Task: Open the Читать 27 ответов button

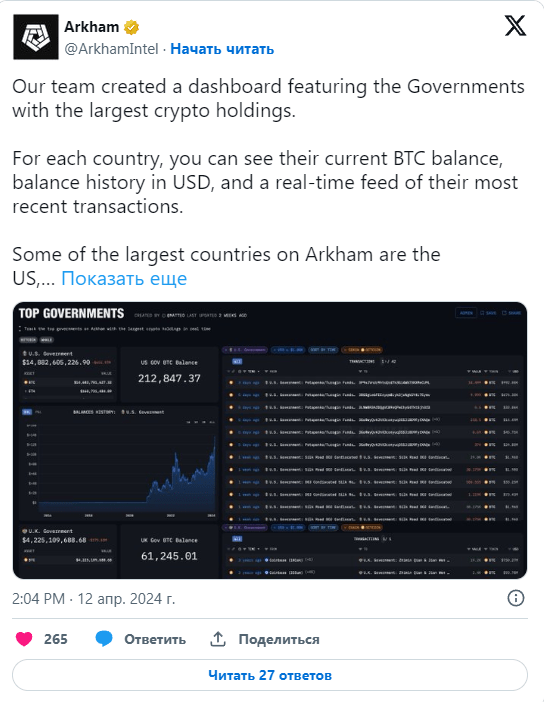Action: pyautogui.click(x=270, y=675)
